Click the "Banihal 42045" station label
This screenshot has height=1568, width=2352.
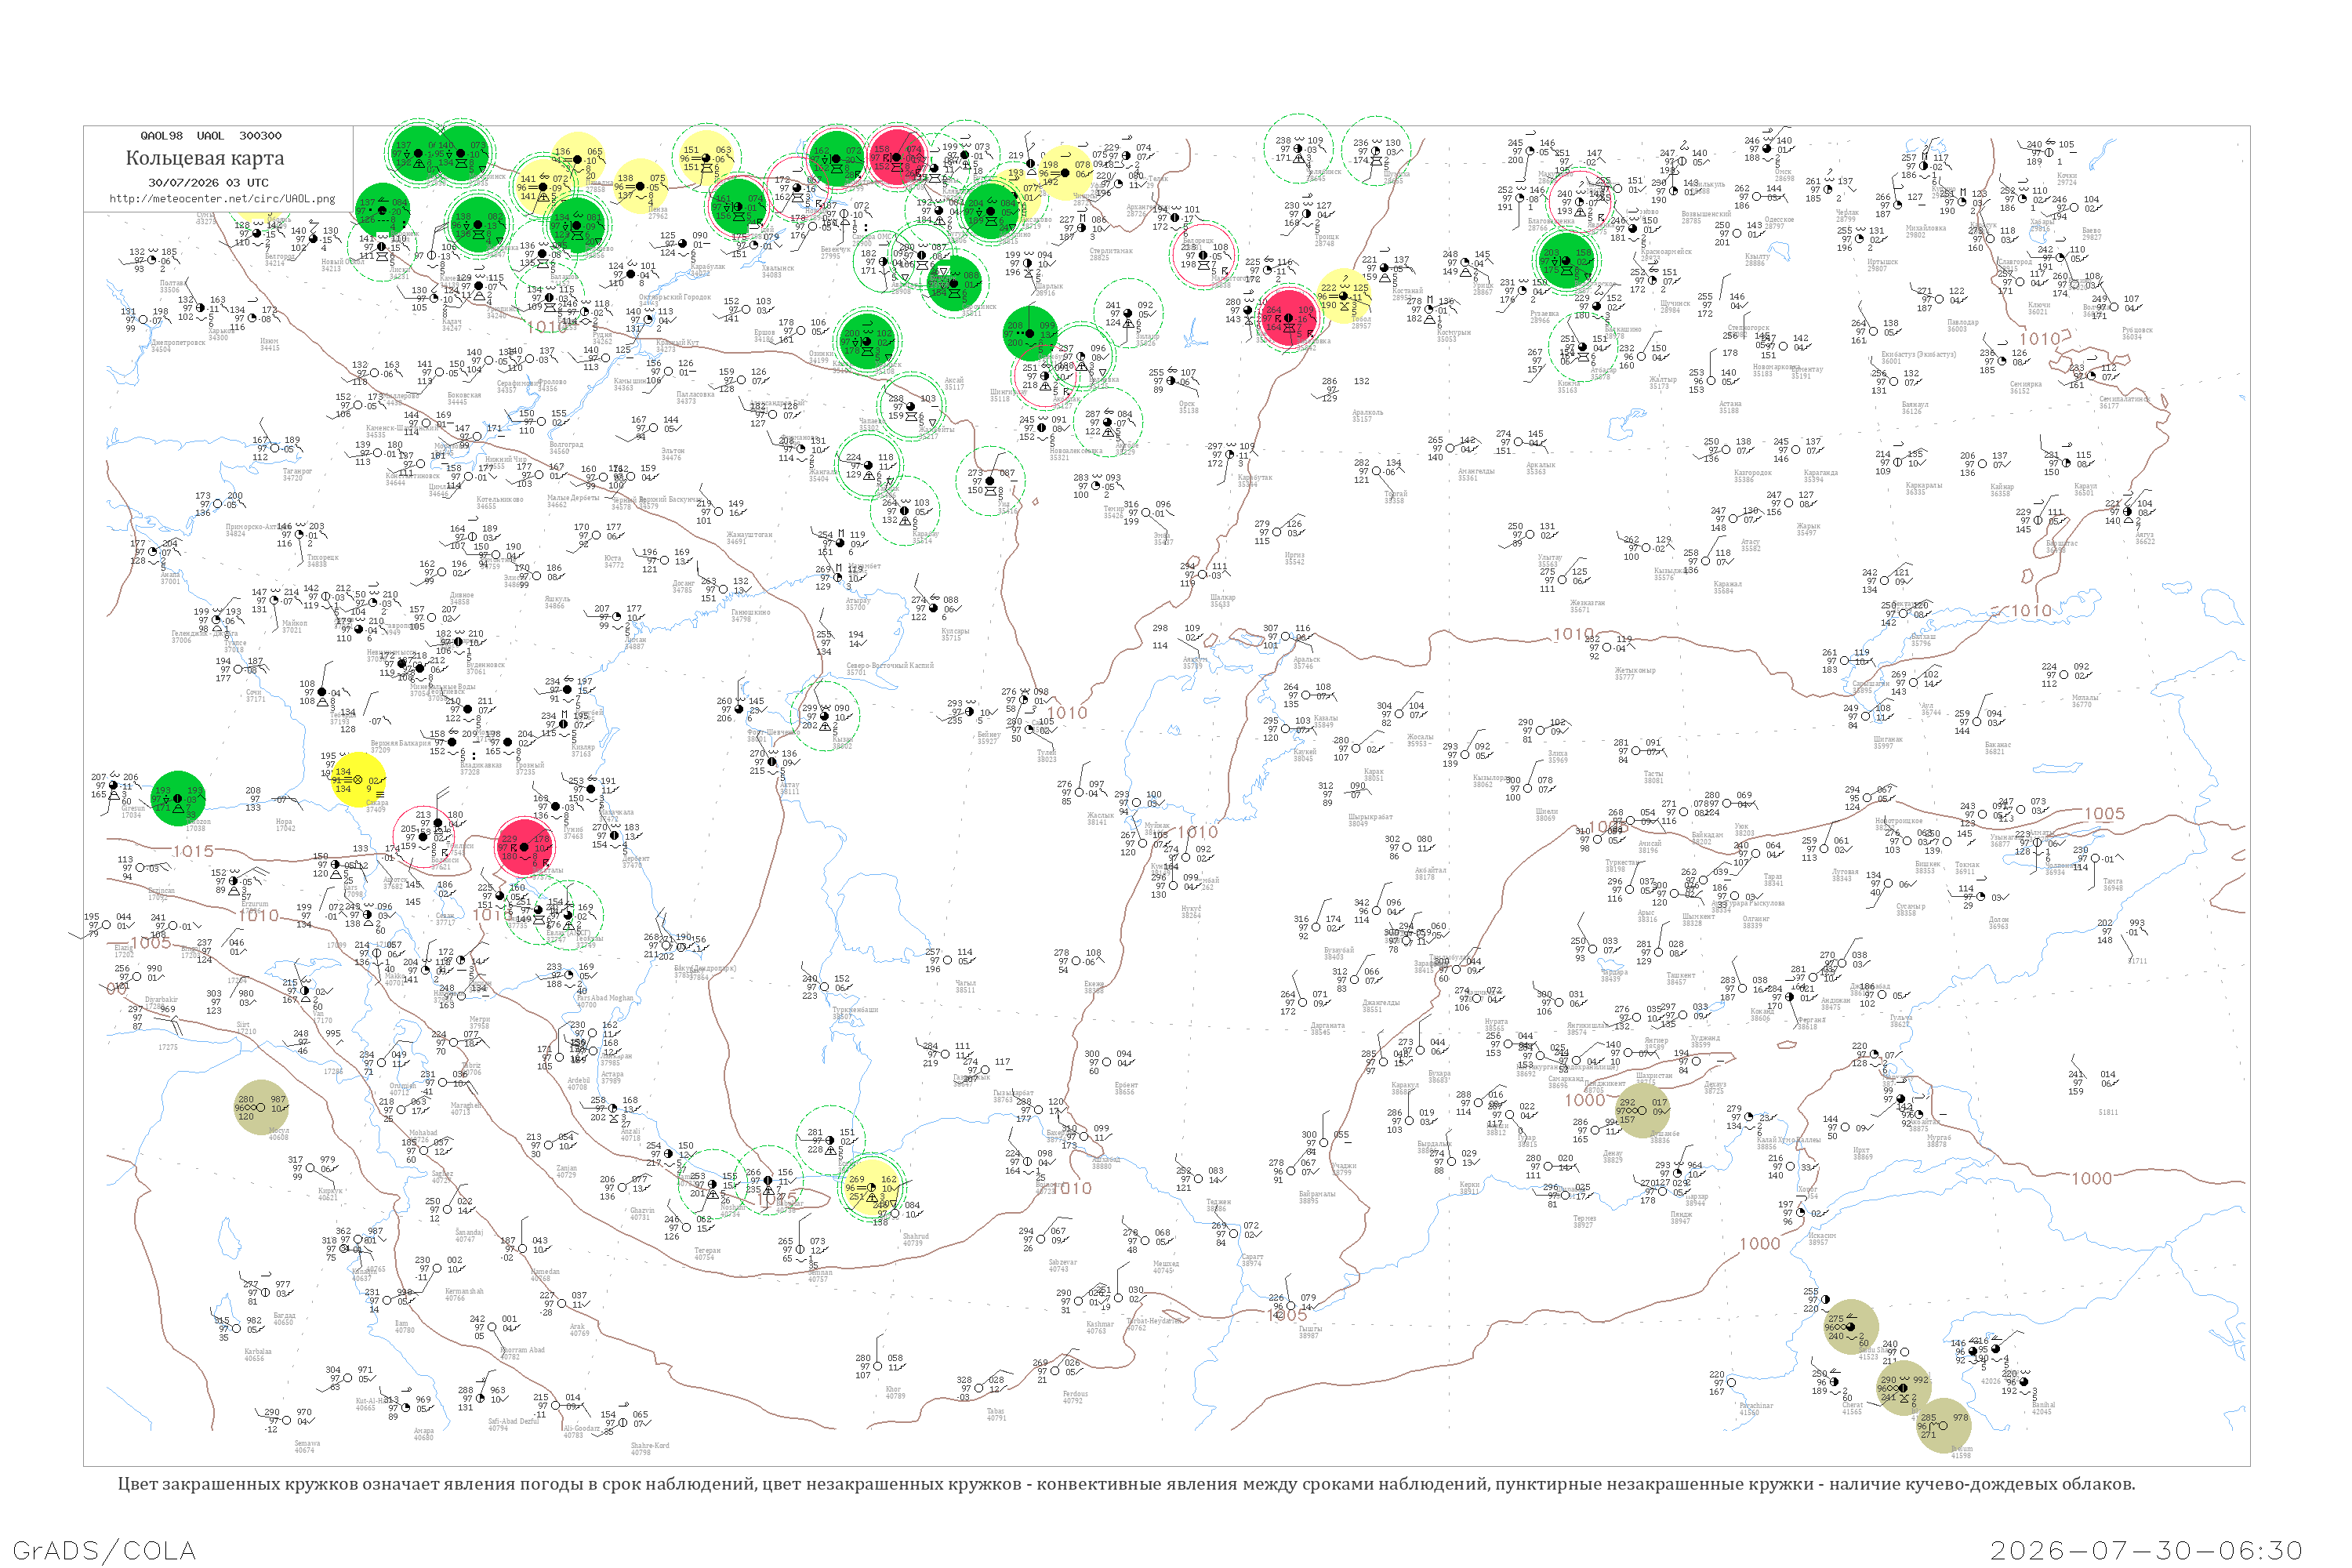click(x=2042, y=1408)
